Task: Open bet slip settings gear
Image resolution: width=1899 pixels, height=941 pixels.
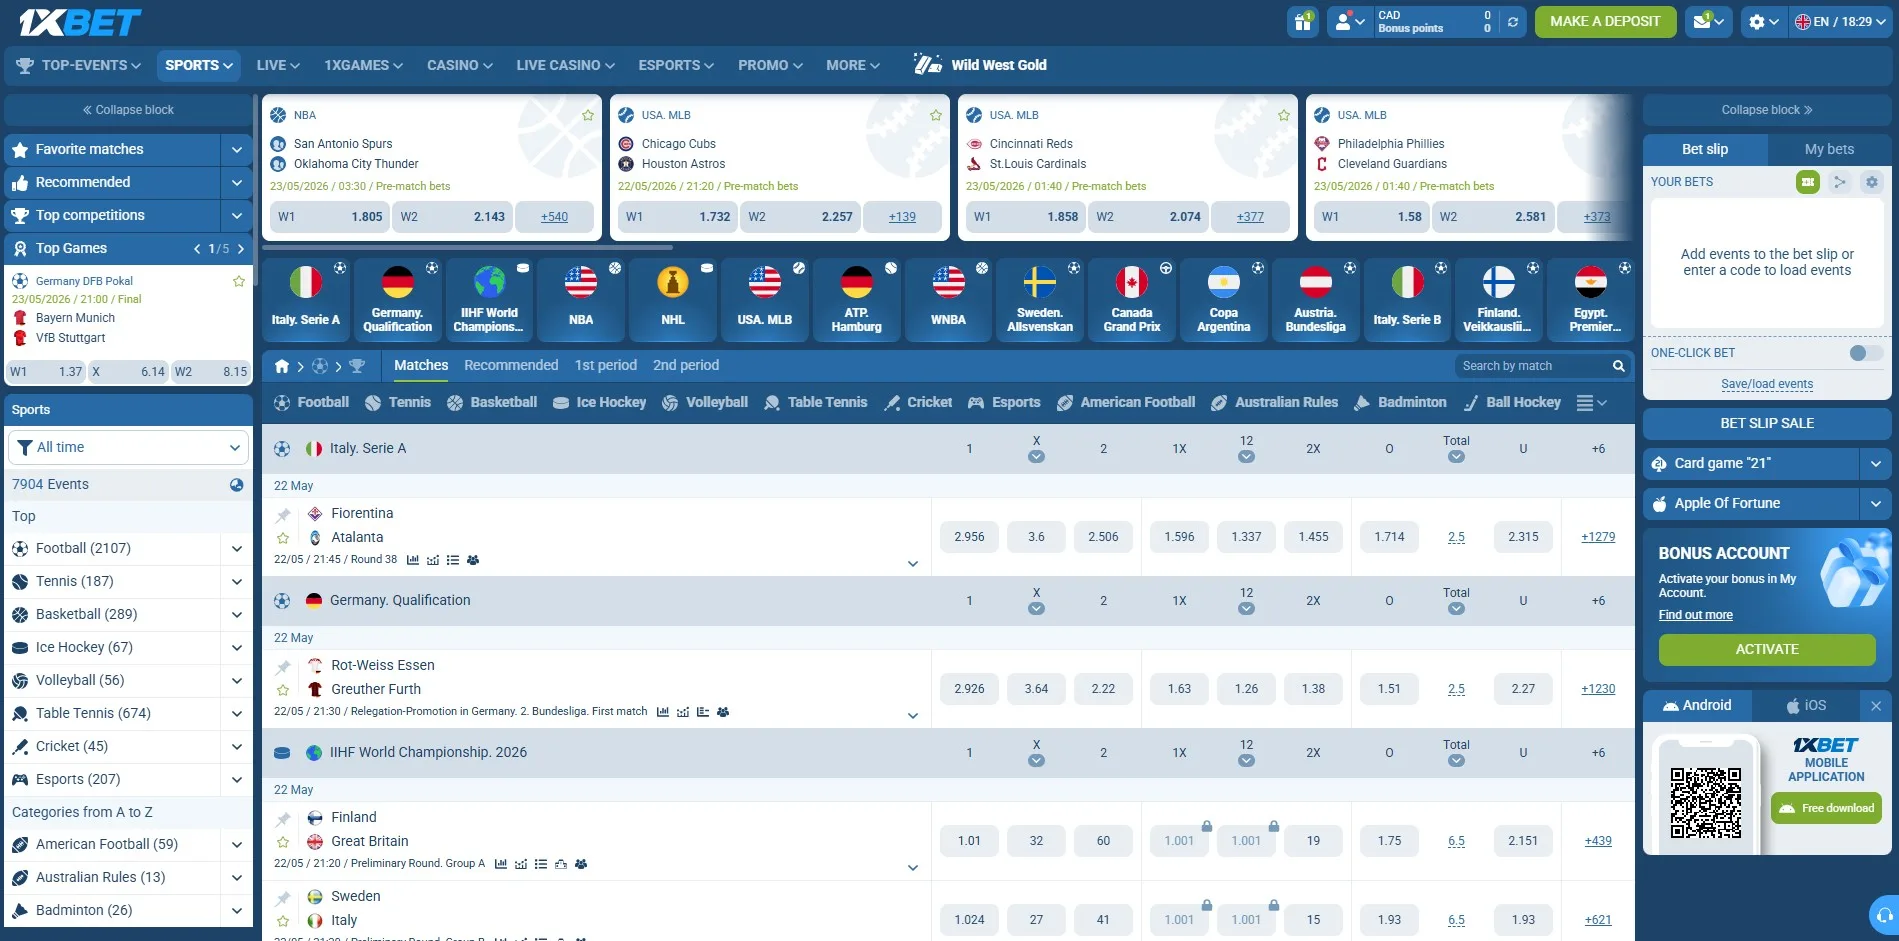Action: (1871, 182)
